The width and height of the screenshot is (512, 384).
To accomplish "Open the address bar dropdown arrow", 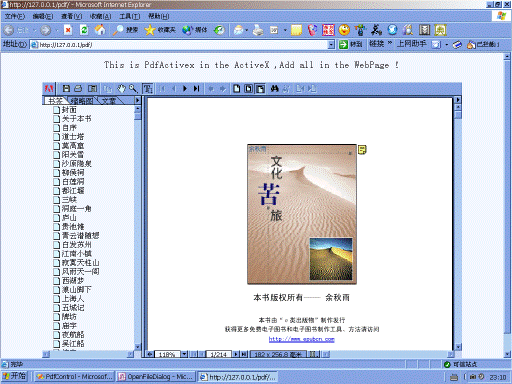I will [331, 44].
